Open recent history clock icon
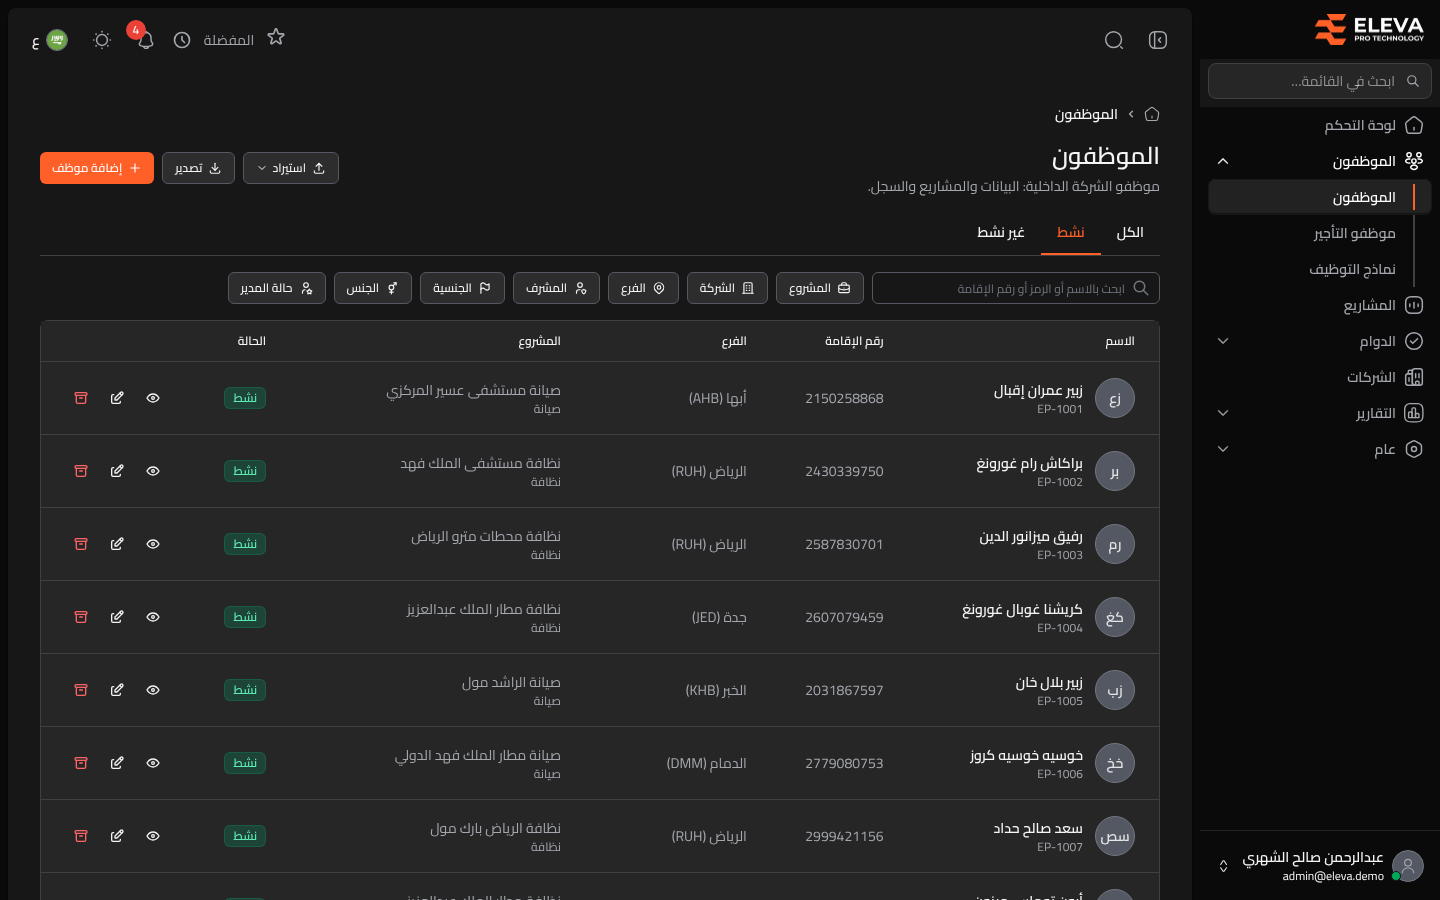Image resolution: width=1440 pixels, height=900 pixels. click(x=182, y=40)
